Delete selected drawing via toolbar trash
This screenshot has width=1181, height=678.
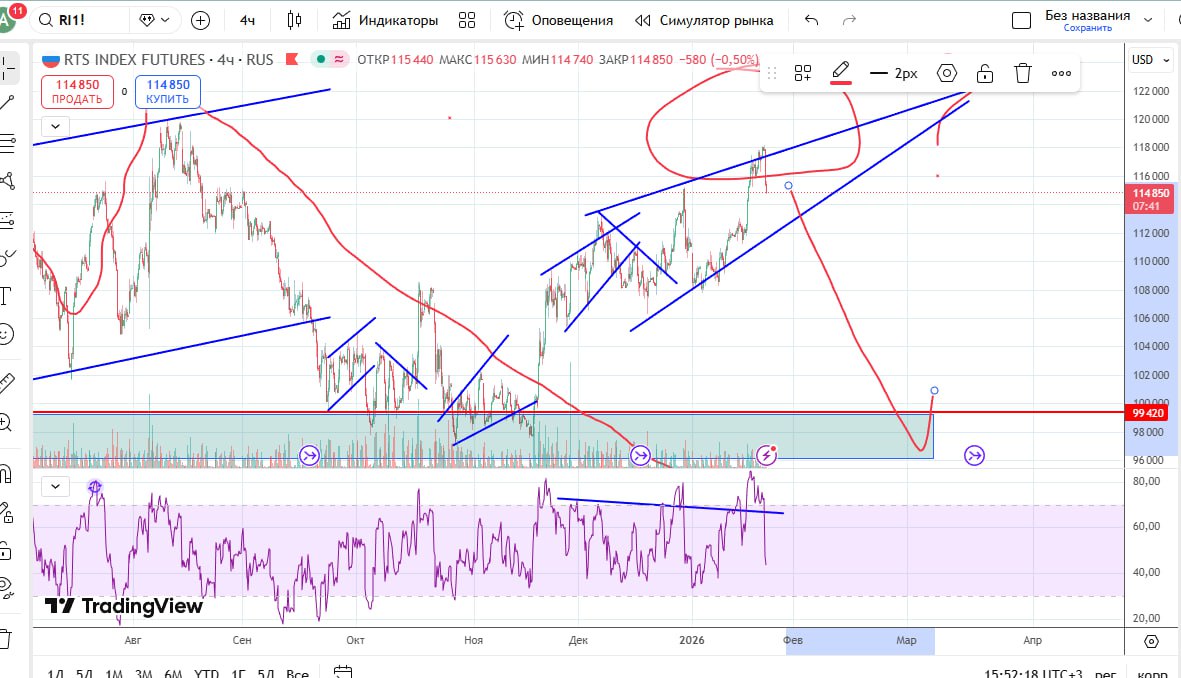tap(1022, 73)
